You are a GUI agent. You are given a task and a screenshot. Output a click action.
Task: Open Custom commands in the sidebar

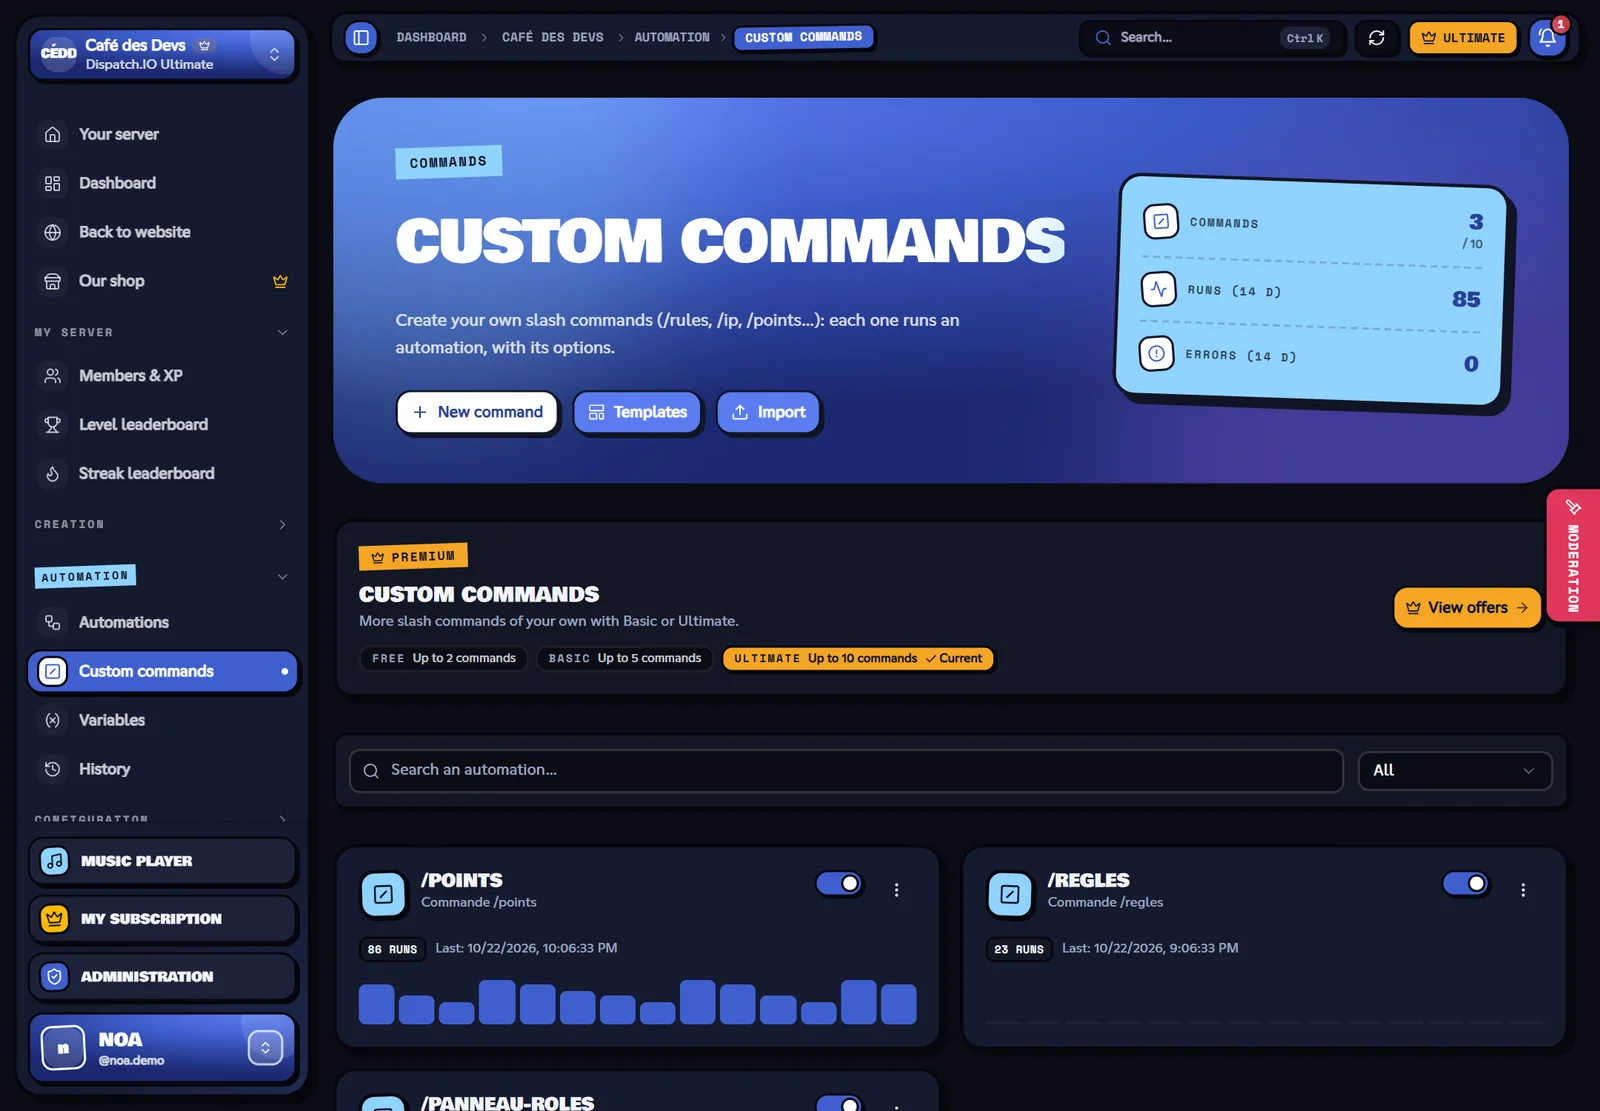(x=162, y=671)
